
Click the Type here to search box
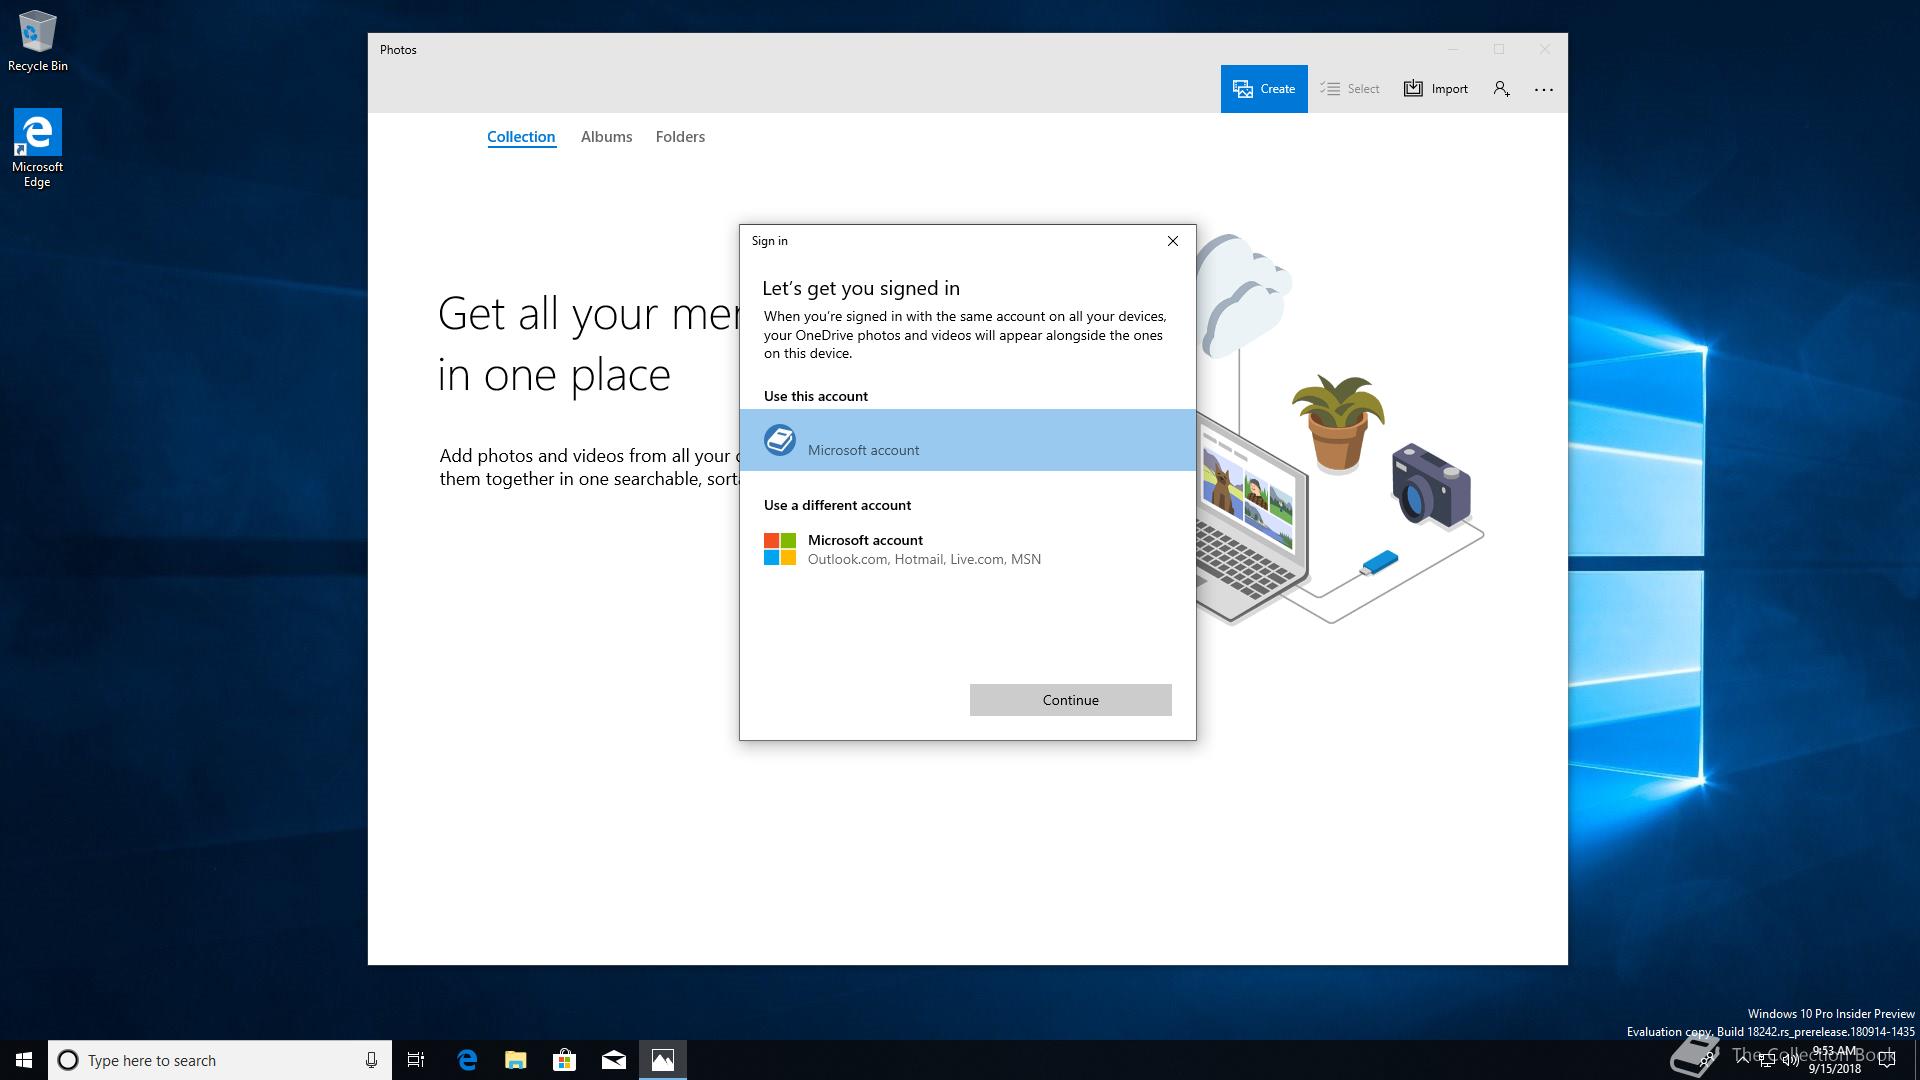[218, 1060]
